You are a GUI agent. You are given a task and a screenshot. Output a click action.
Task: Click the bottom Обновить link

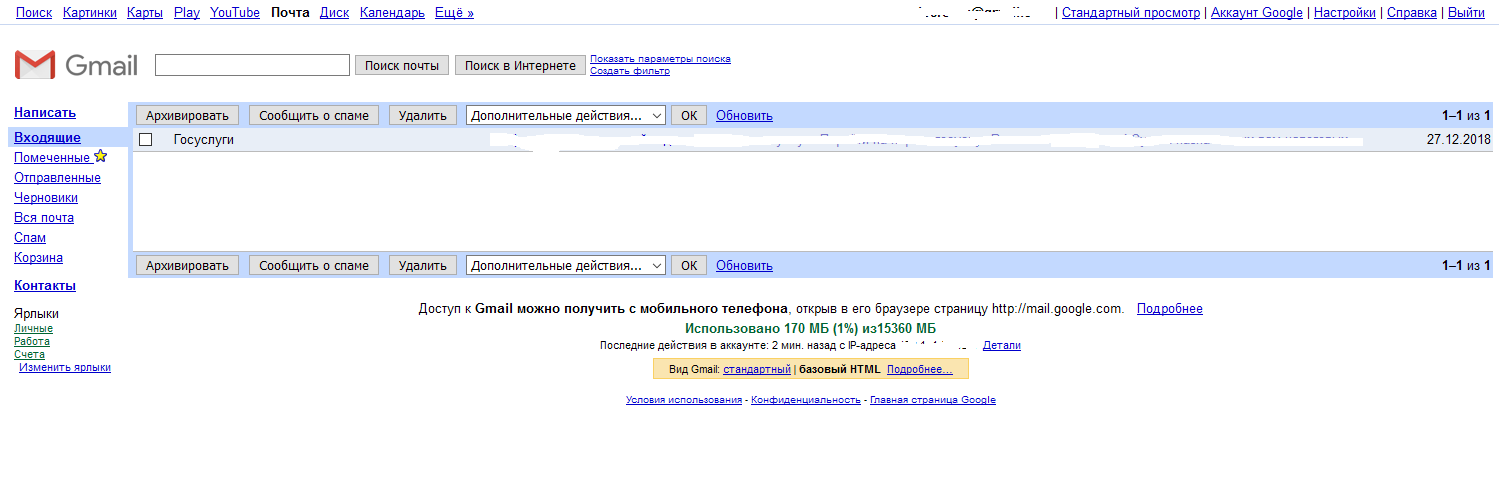(744, 266)
